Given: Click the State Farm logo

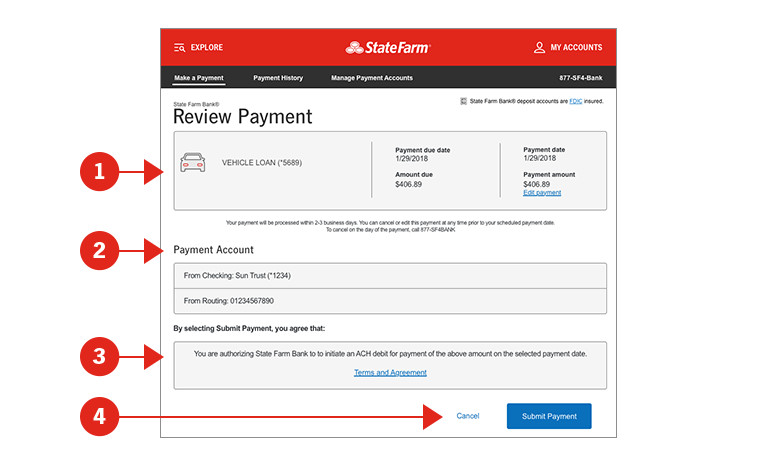Looking at the screenshot, I should coord(388,48).
